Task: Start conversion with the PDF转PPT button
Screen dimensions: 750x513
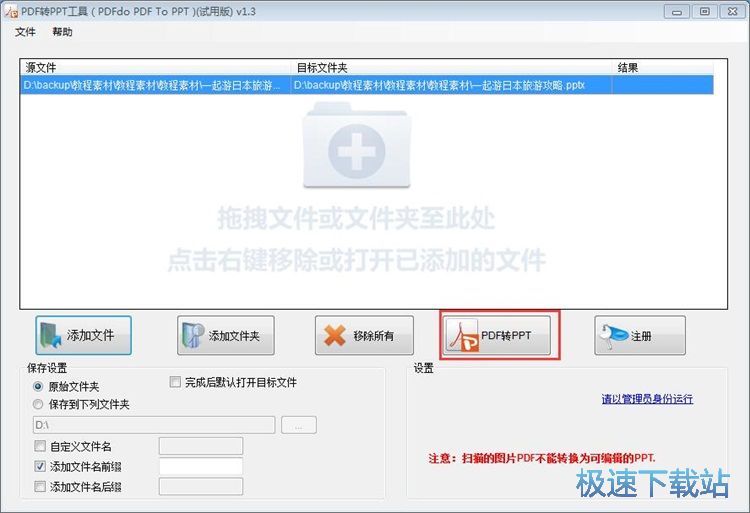Action: tap(498, 336)
